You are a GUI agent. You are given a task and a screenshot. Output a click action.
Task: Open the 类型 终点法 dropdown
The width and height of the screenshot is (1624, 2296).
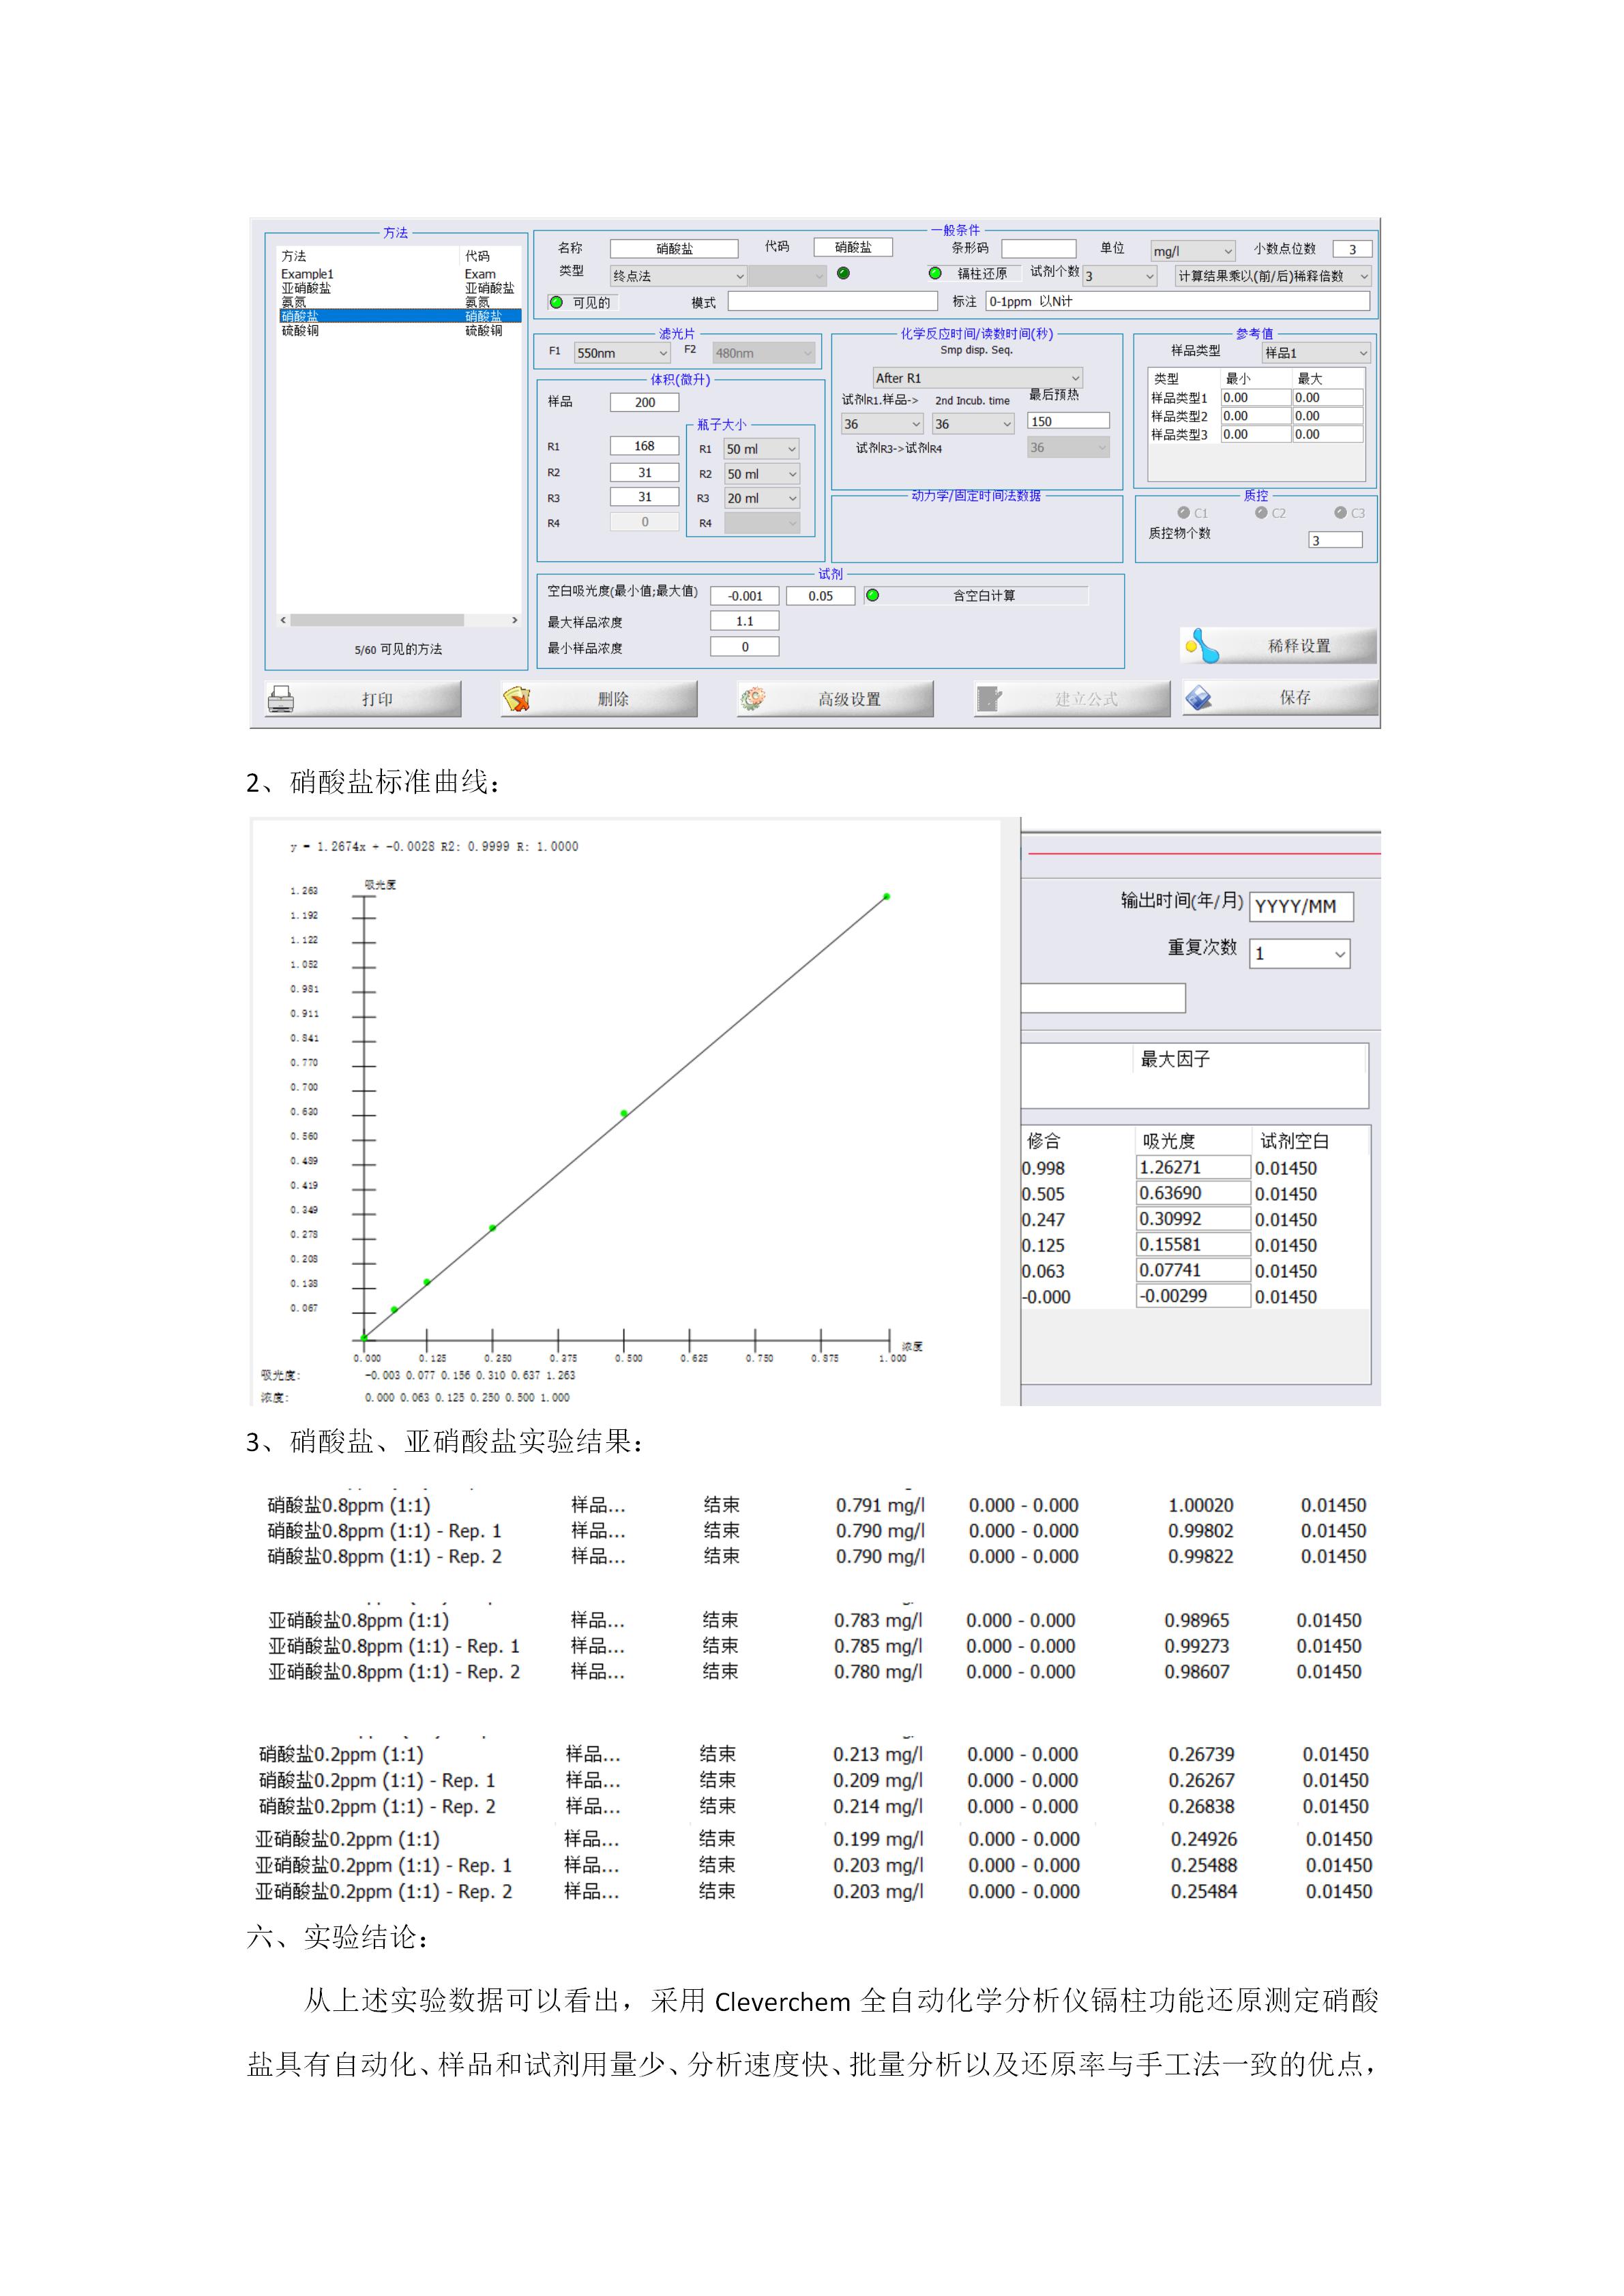(678, 276)
